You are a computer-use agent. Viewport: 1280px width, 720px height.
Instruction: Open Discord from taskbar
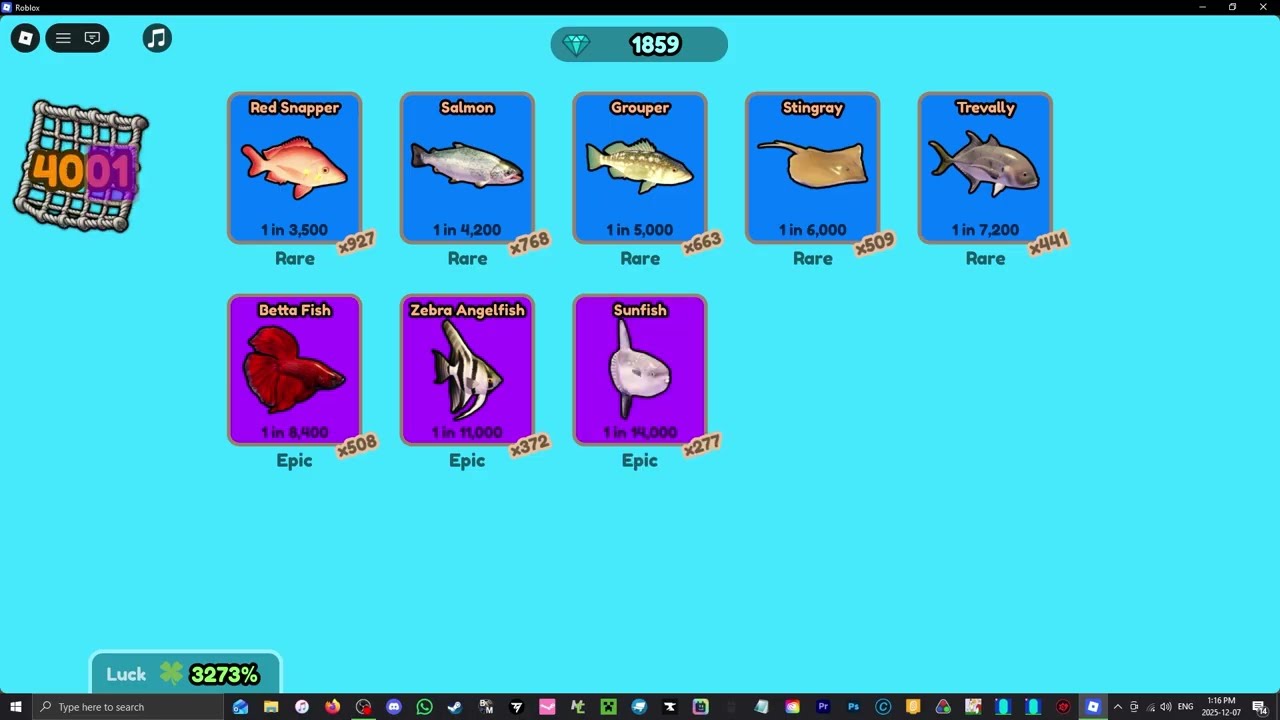click(x=394, y=707)
